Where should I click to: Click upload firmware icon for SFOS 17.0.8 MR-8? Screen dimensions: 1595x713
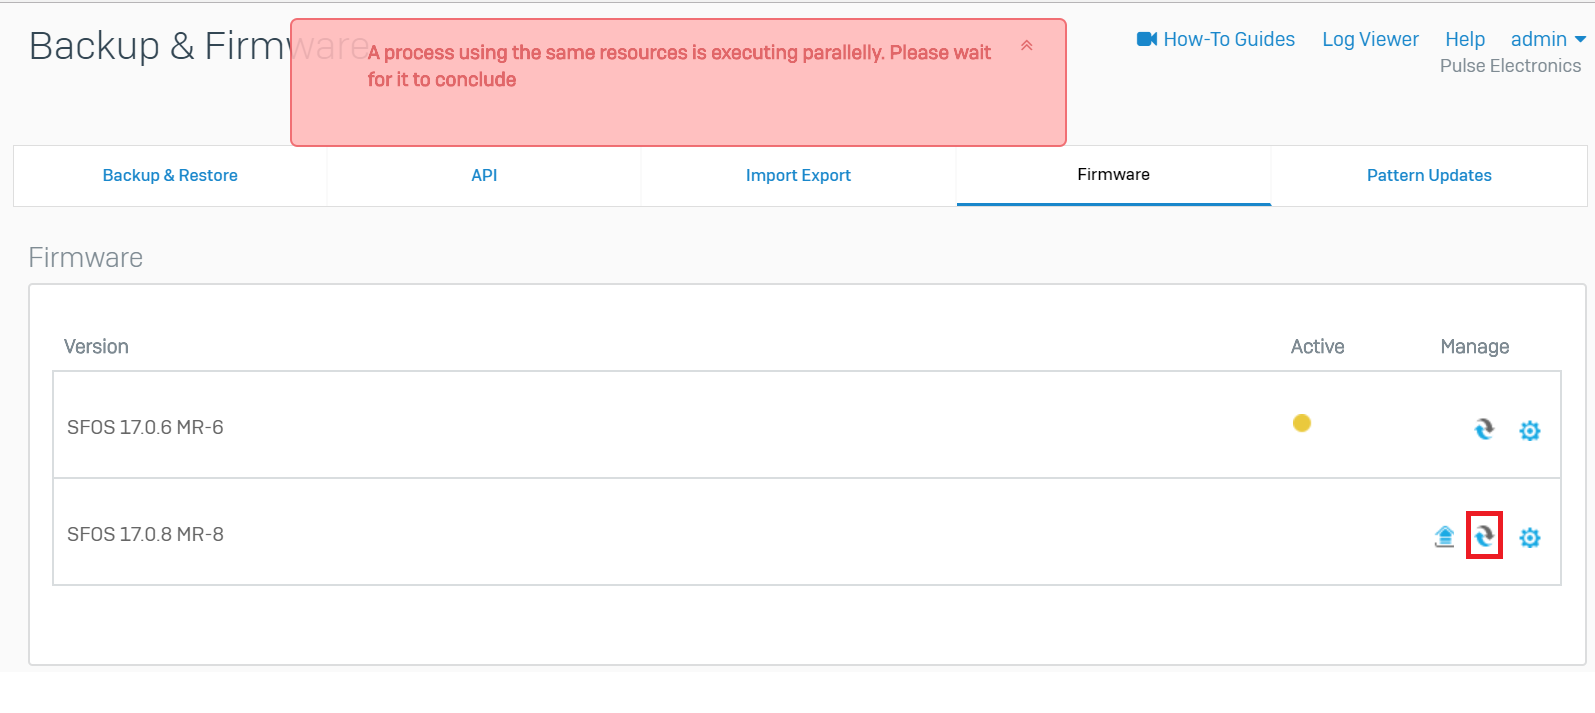click(x=1444, y=537)
